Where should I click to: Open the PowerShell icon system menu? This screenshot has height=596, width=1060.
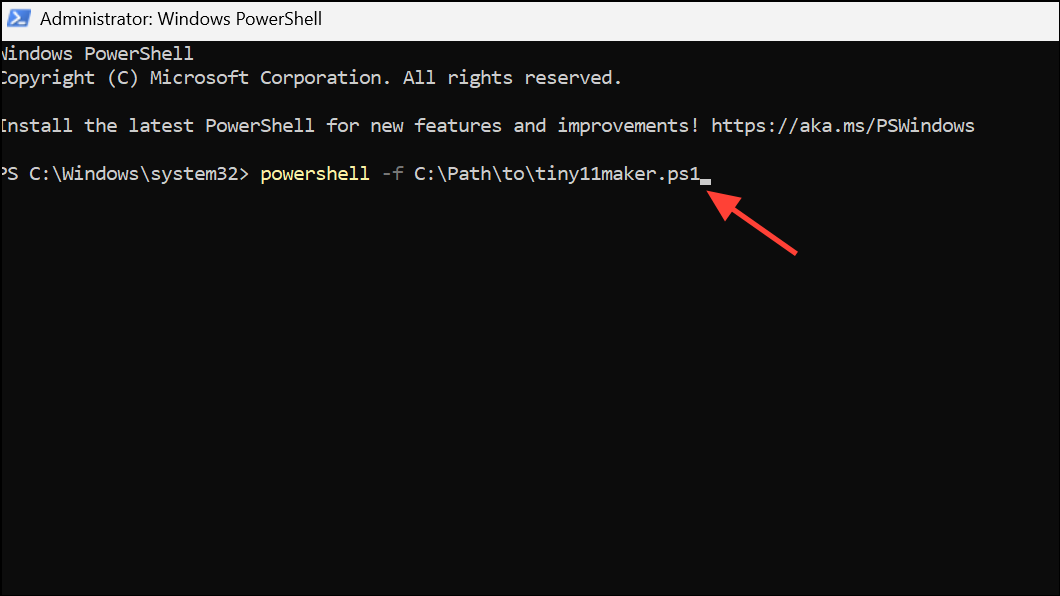tap(18, 18)
